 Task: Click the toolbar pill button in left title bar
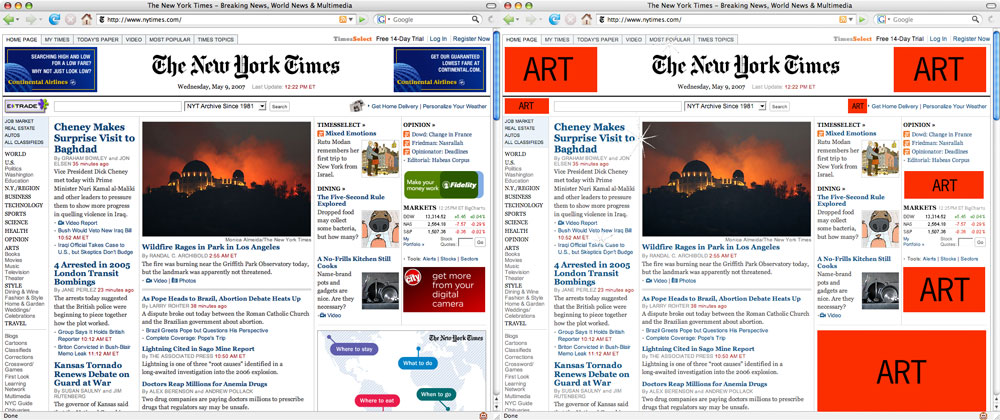[490, 4]
